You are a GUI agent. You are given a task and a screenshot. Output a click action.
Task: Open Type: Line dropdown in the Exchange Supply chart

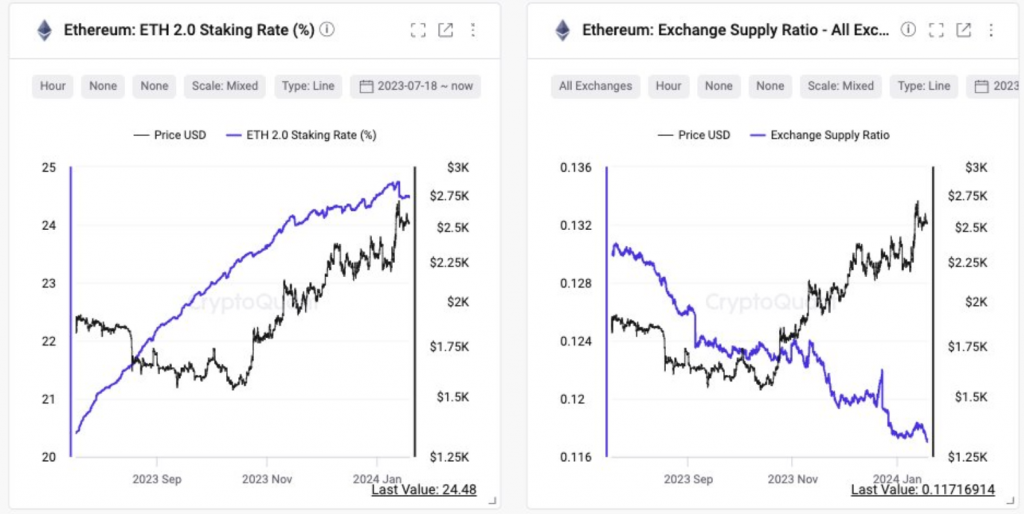[x=924, y=86]
